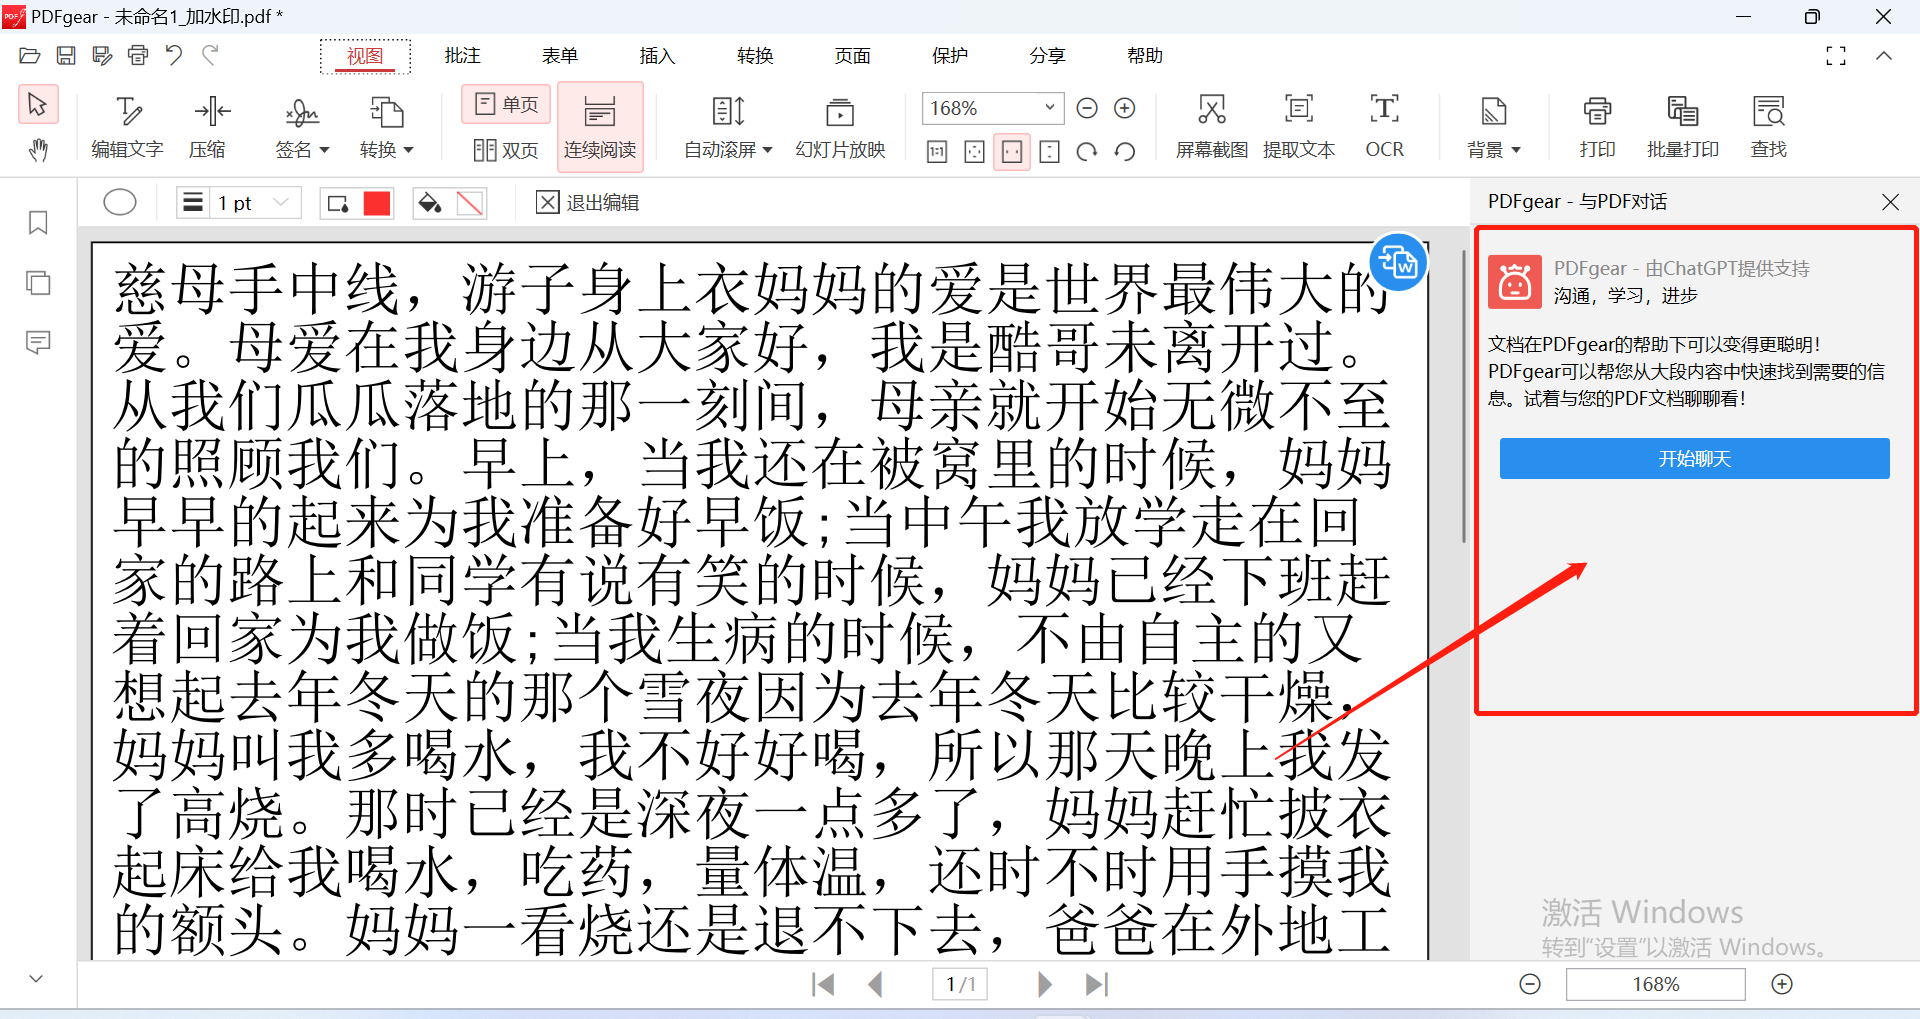The height and width of the screenshot is (1019, 1920).
Task: Open the 批注 annotation tab
Action: coord(462,56)
